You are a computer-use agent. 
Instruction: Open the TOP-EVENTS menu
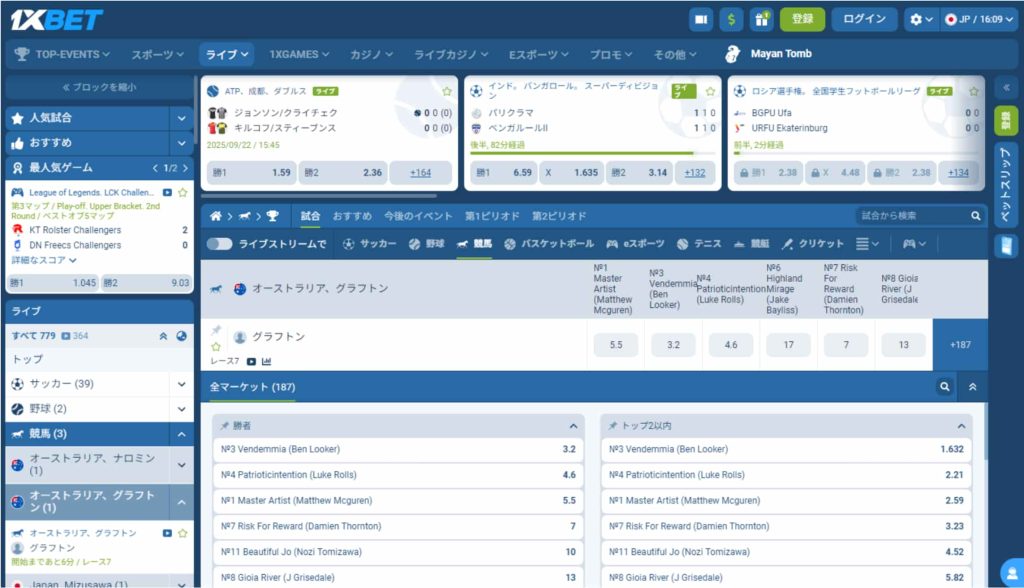pyautogui.click(x=62, y=54)
